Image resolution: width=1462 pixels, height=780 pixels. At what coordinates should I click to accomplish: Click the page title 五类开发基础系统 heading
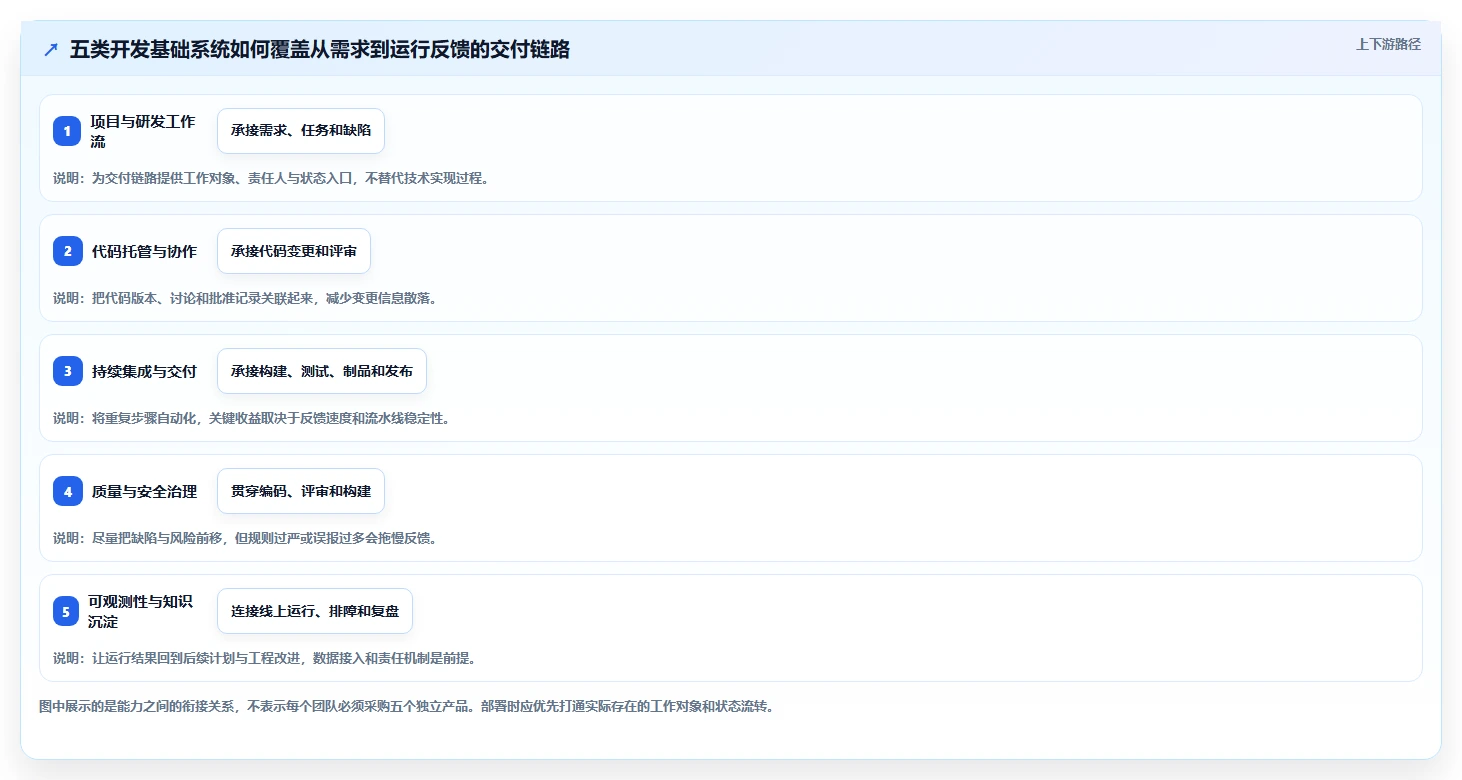coord(320,50)
